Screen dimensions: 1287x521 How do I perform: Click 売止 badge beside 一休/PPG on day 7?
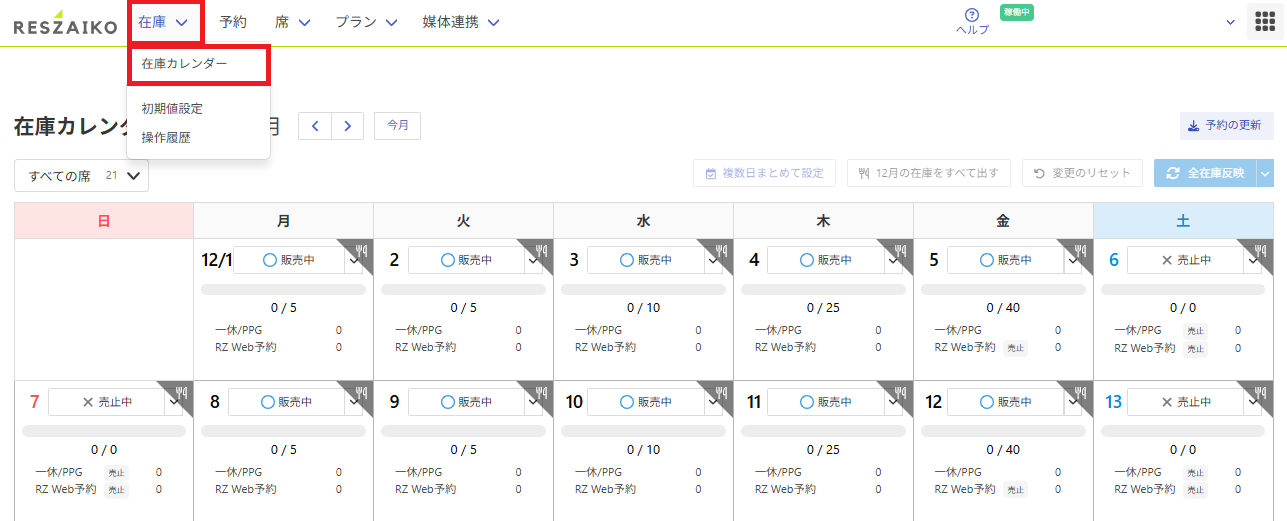(117, 472)
